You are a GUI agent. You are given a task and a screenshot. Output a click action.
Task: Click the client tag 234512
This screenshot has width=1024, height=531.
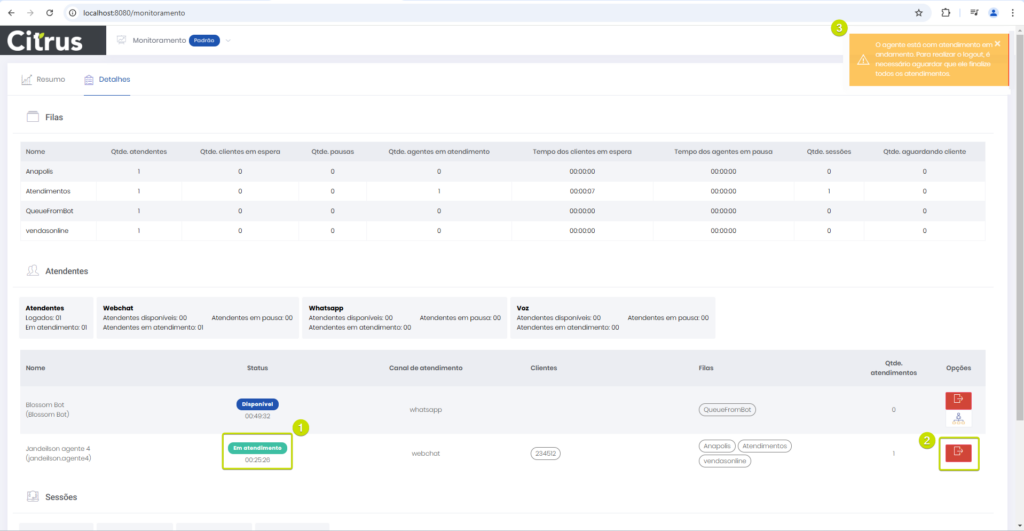click(545, 453)
